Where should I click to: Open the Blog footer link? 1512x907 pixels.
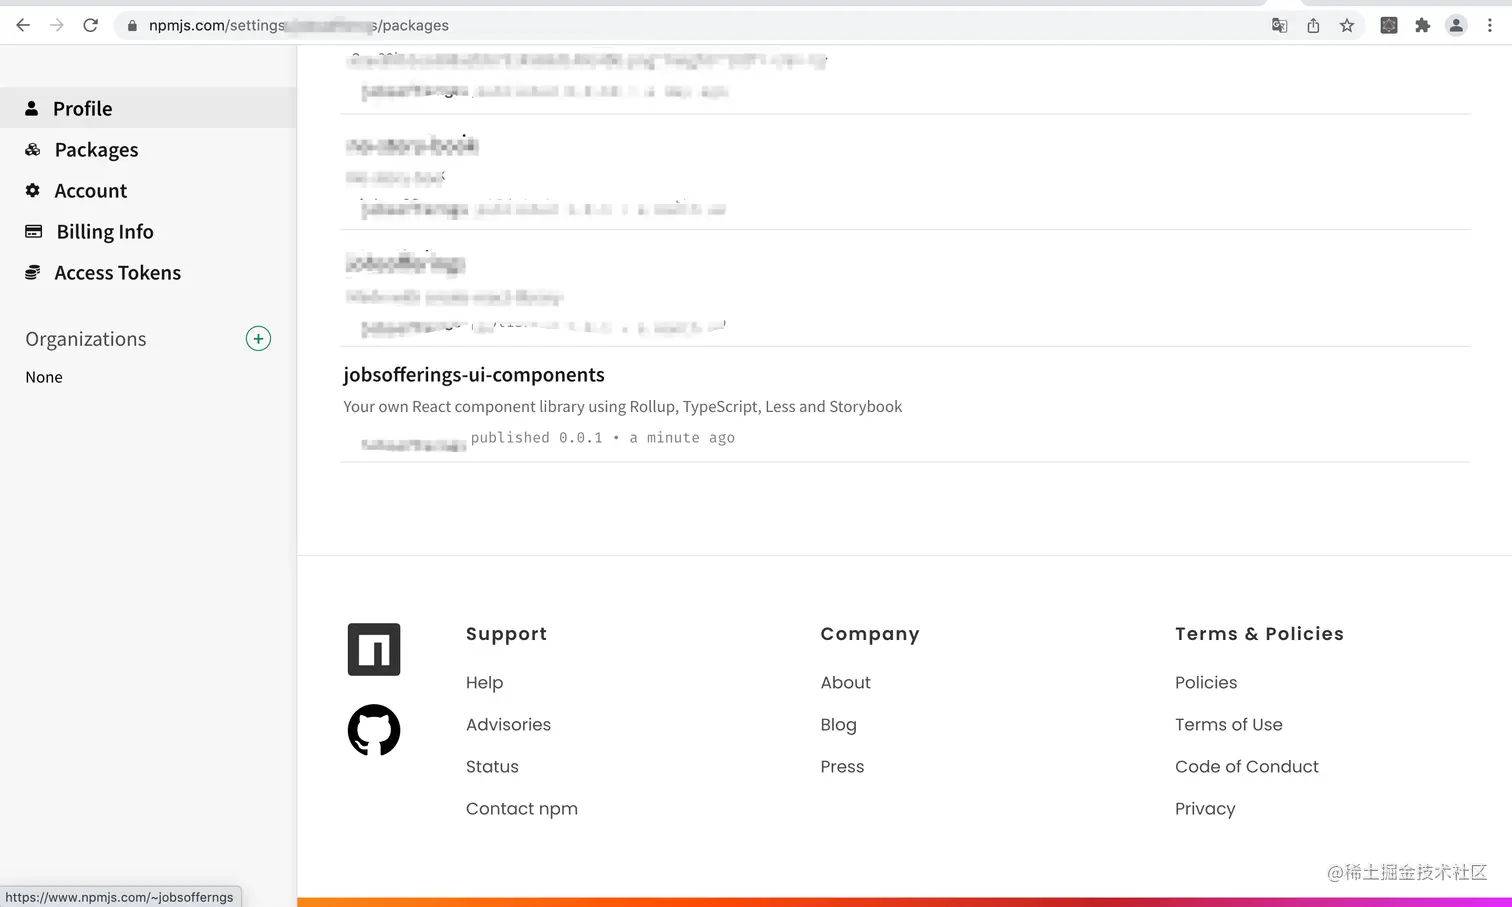(x=838, y=724)
